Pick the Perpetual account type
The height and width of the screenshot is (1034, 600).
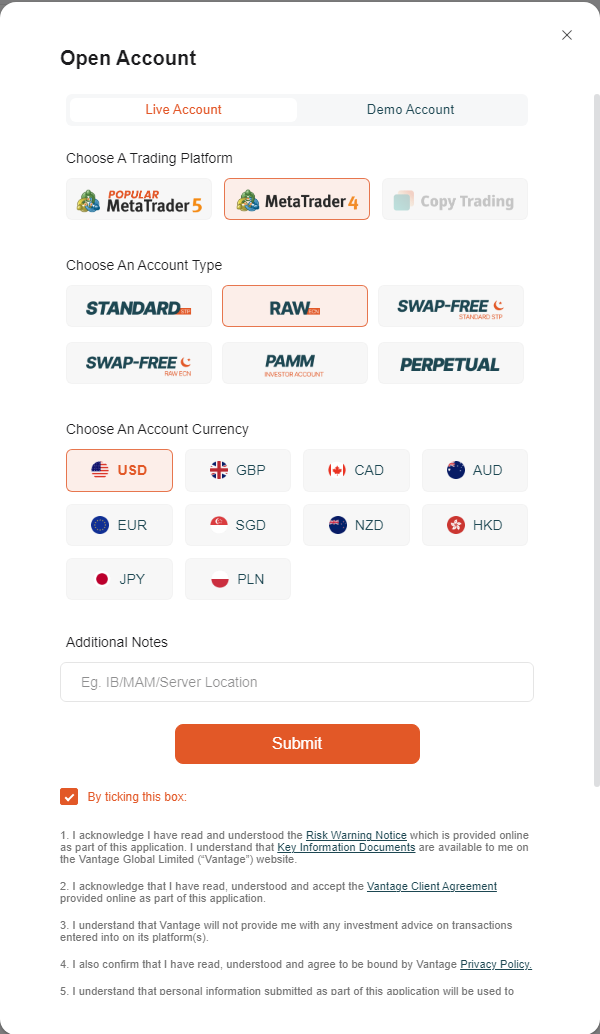pyautogui.click(x=451, y=363)
